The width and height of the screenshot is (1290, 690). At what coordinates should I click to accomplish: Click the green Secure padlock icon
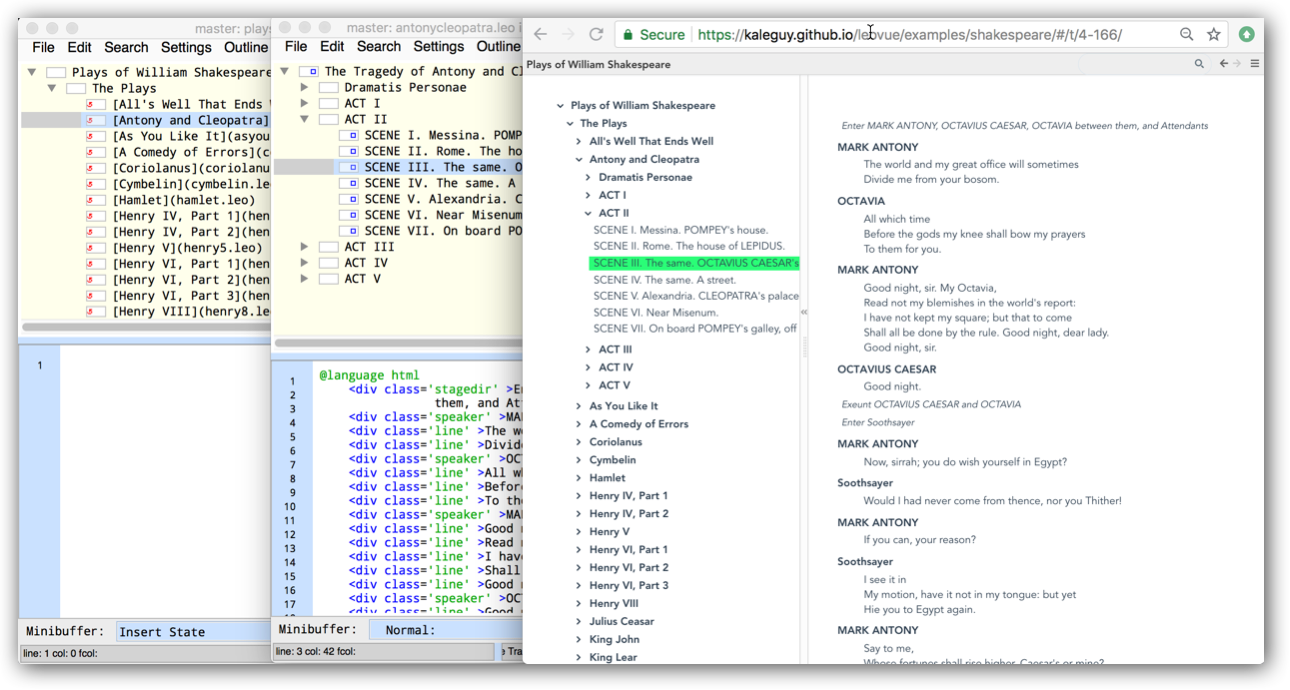point(627,34)
